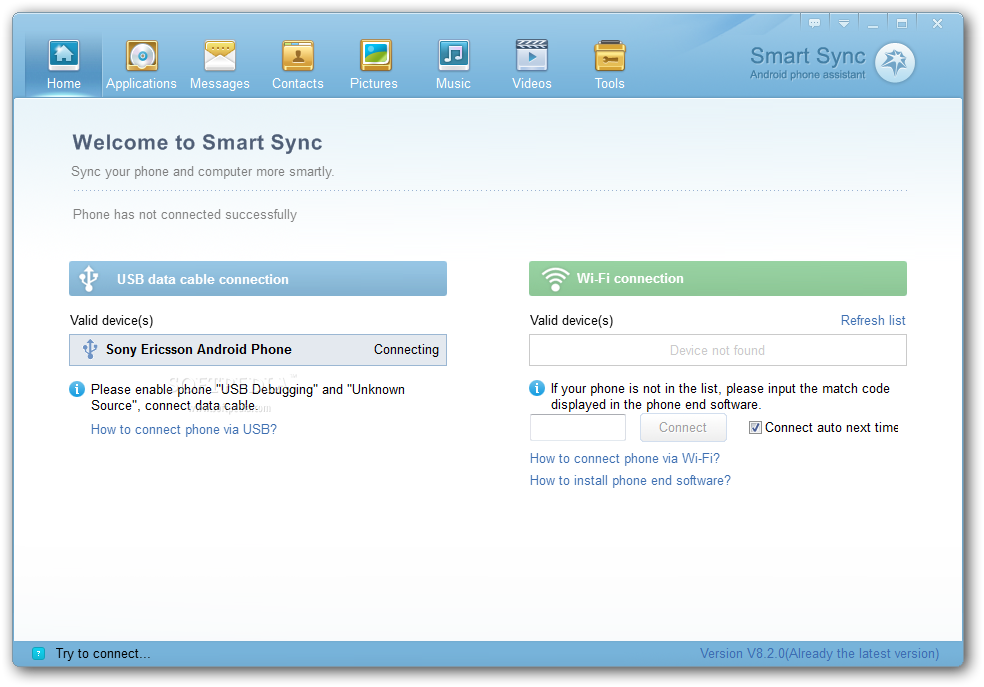This screenshot has width=984, height=687.
Task: Select Sony Ericsson Android Phone device row
Action: [x=258, y=349]
